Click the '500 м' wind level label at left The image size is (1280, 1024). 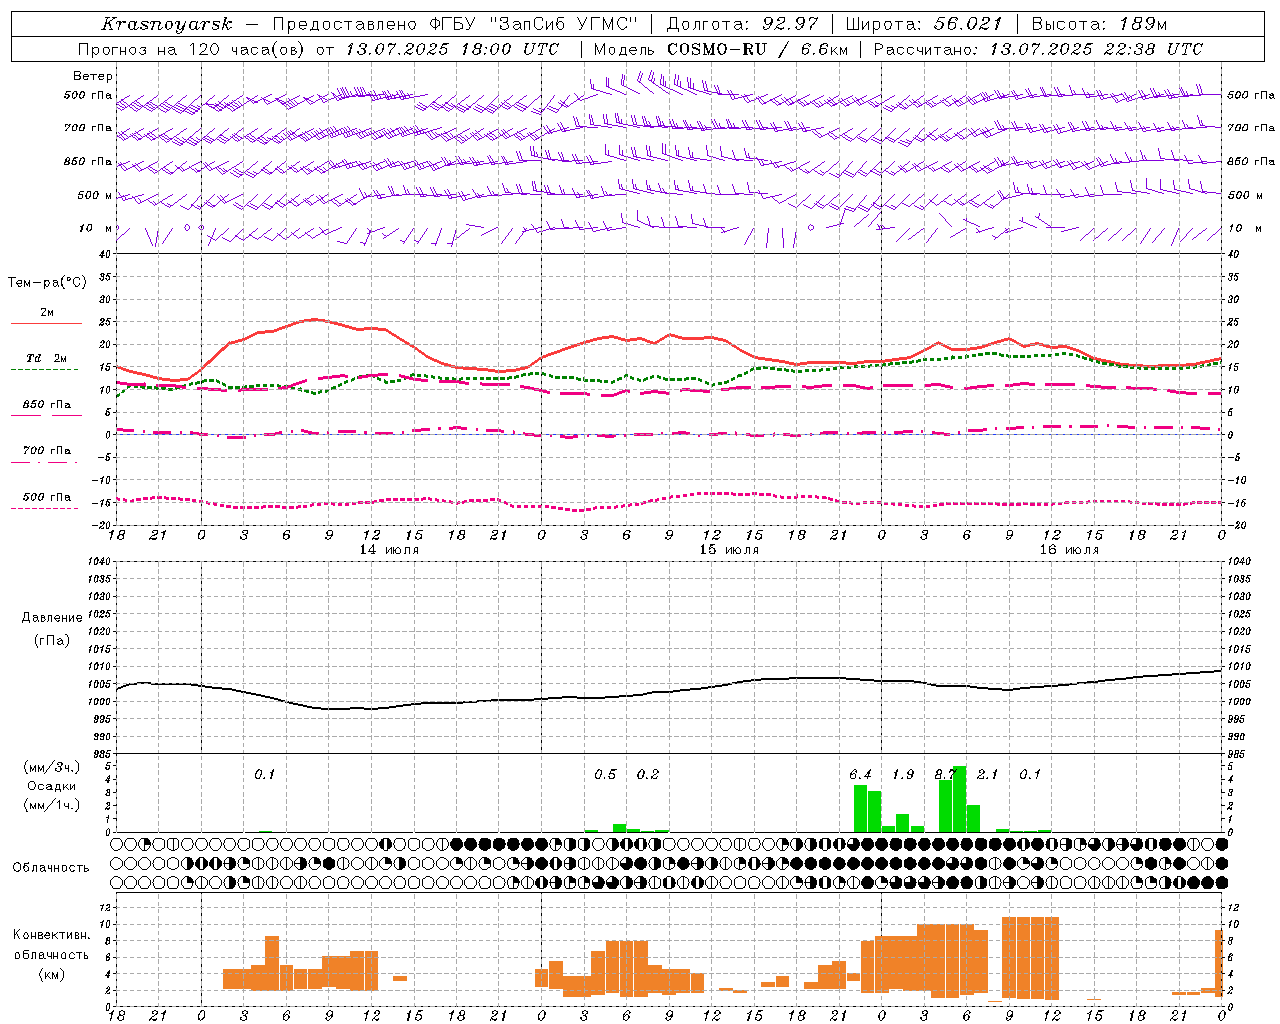click(x=95, y=195)
